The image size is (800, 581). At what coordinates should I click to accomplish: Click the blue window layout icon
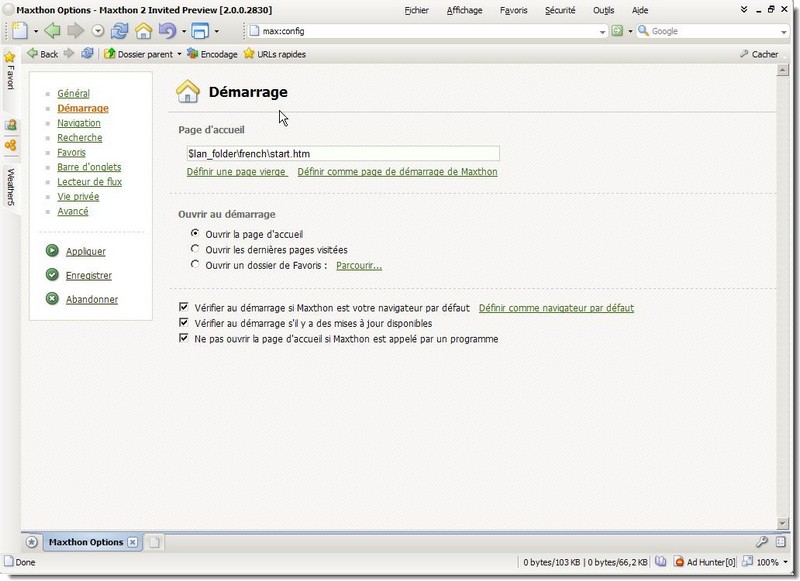(x=200, y=31)
